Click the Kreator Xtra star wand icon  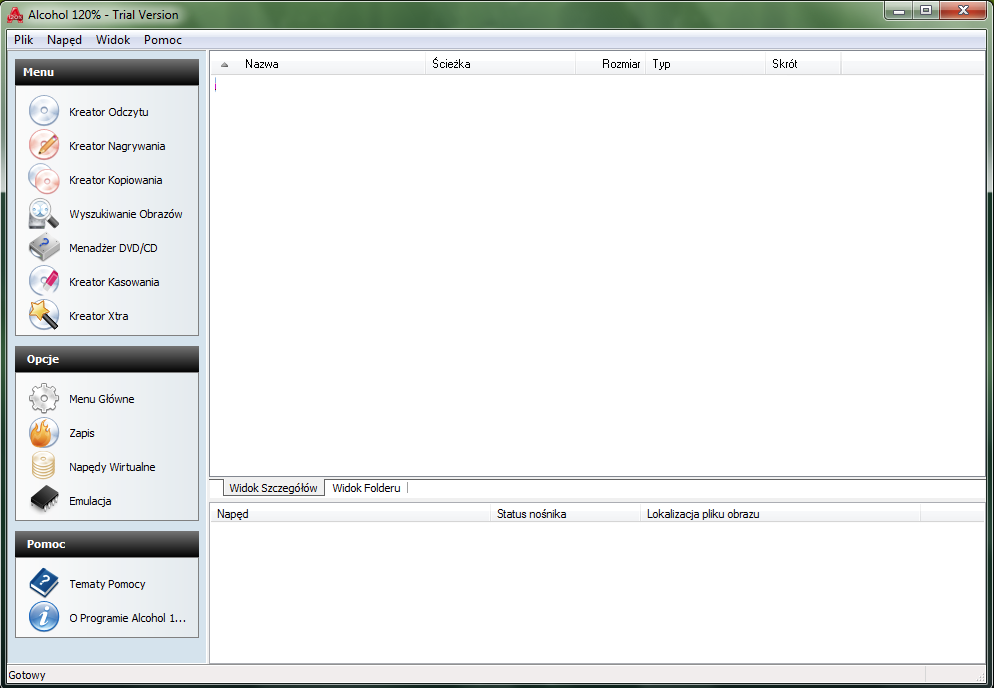click(44, 316)
